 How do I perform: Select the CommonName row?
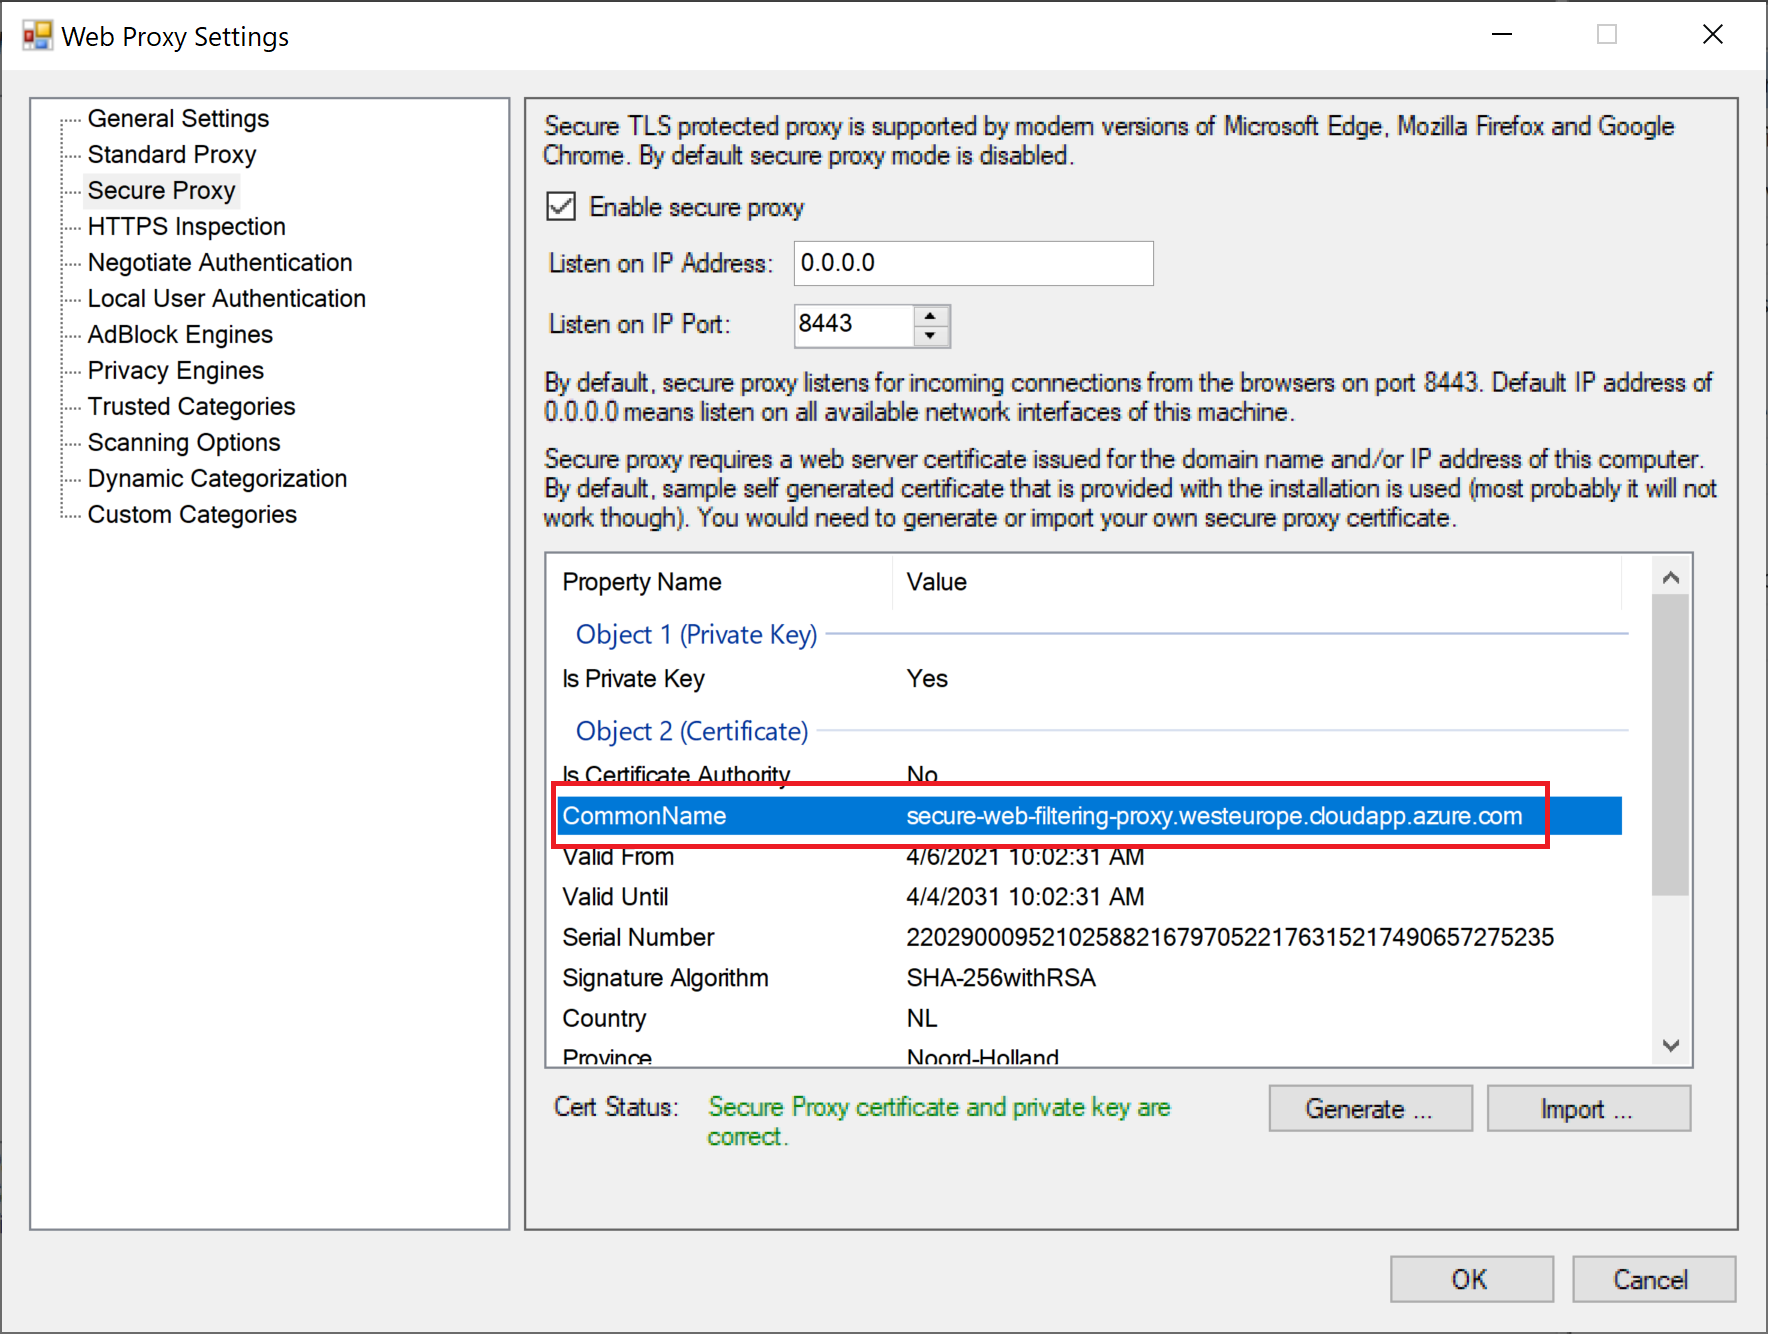coord(1088,816)
